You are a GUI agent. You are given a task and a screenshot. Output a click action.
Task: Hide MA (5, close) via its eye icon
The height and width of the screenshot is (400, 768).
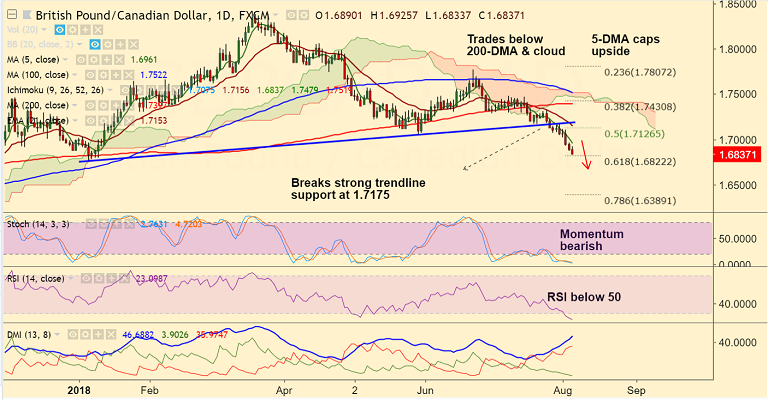[x=81, y=60]
